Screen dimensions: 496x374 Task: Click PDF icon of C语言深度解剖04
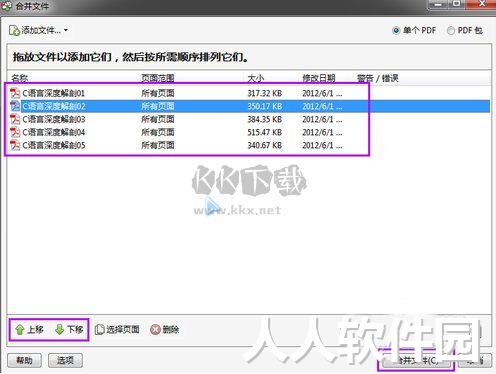pos(15,132)
